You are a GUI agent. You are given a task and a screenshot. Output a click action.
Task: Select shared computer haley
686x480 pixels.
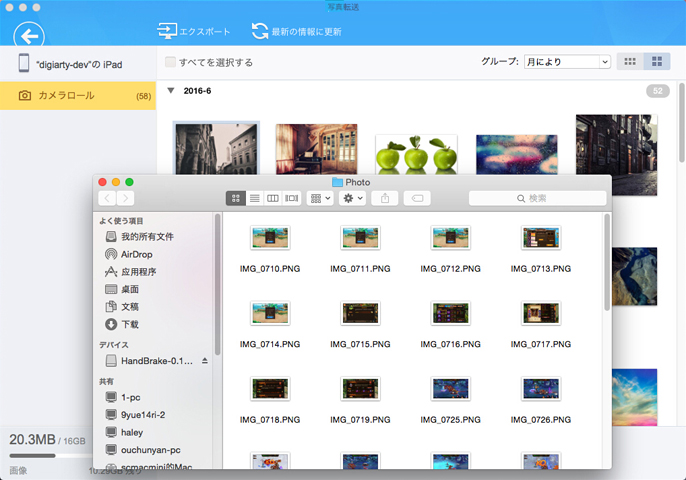tap(125, 432)
